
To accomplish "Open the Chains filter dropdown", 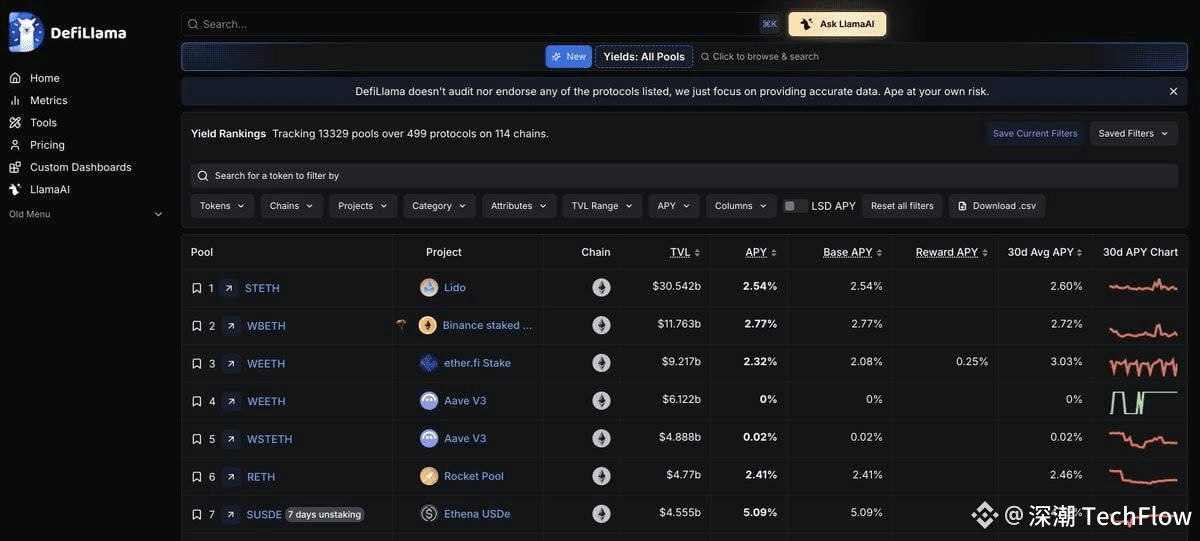I will (x=292, y=206).
